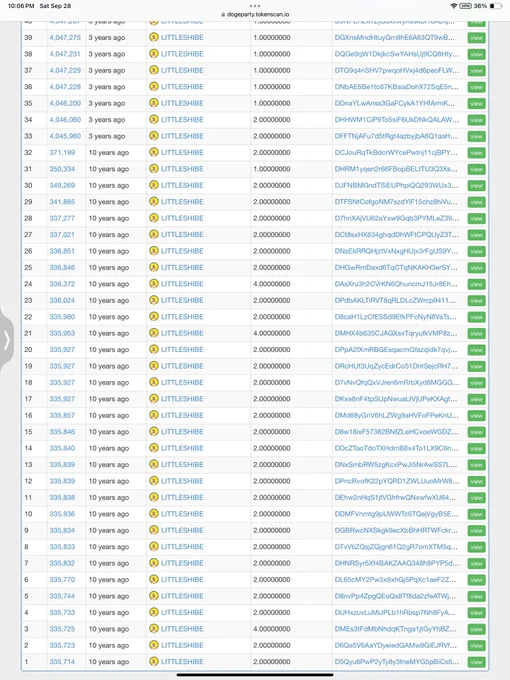This screenshot has width=510, height=680.
Task: Click LITTLESHIBE coin icon in row 18
Action: pyautogui.click(x=154, y=382)
